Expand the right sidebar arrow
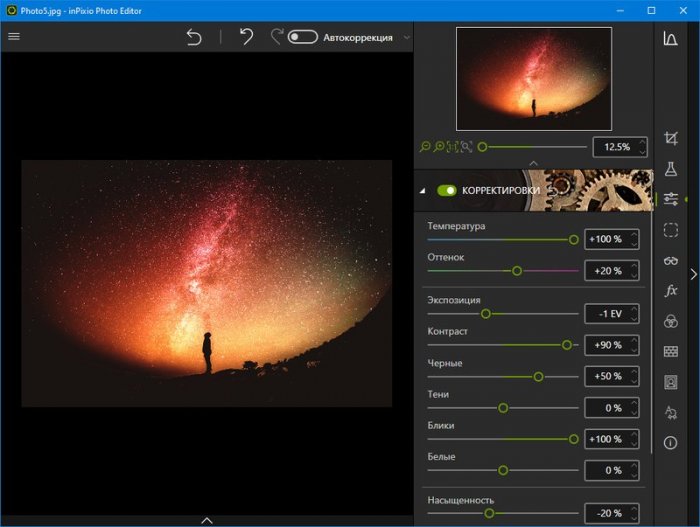 [x=693, y=274]
